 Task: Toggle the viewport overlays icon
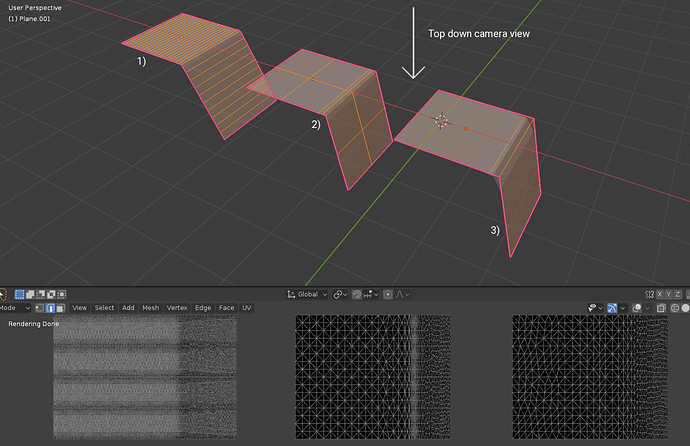click(637, 308)
